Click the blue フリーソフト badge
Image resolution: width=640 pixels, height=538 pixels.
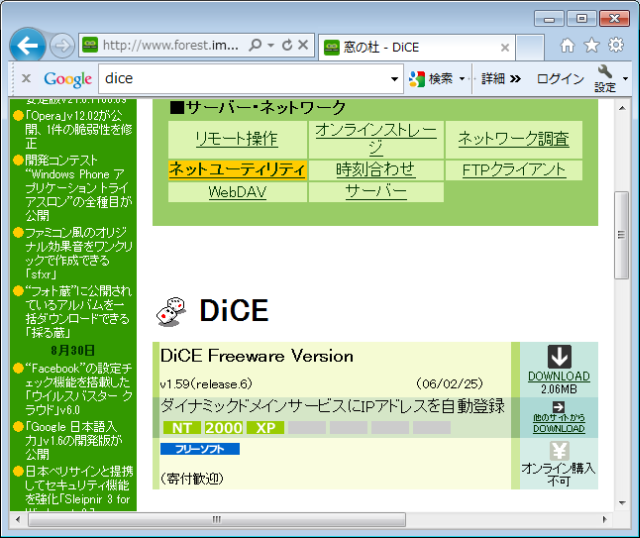tap(200, 449)
